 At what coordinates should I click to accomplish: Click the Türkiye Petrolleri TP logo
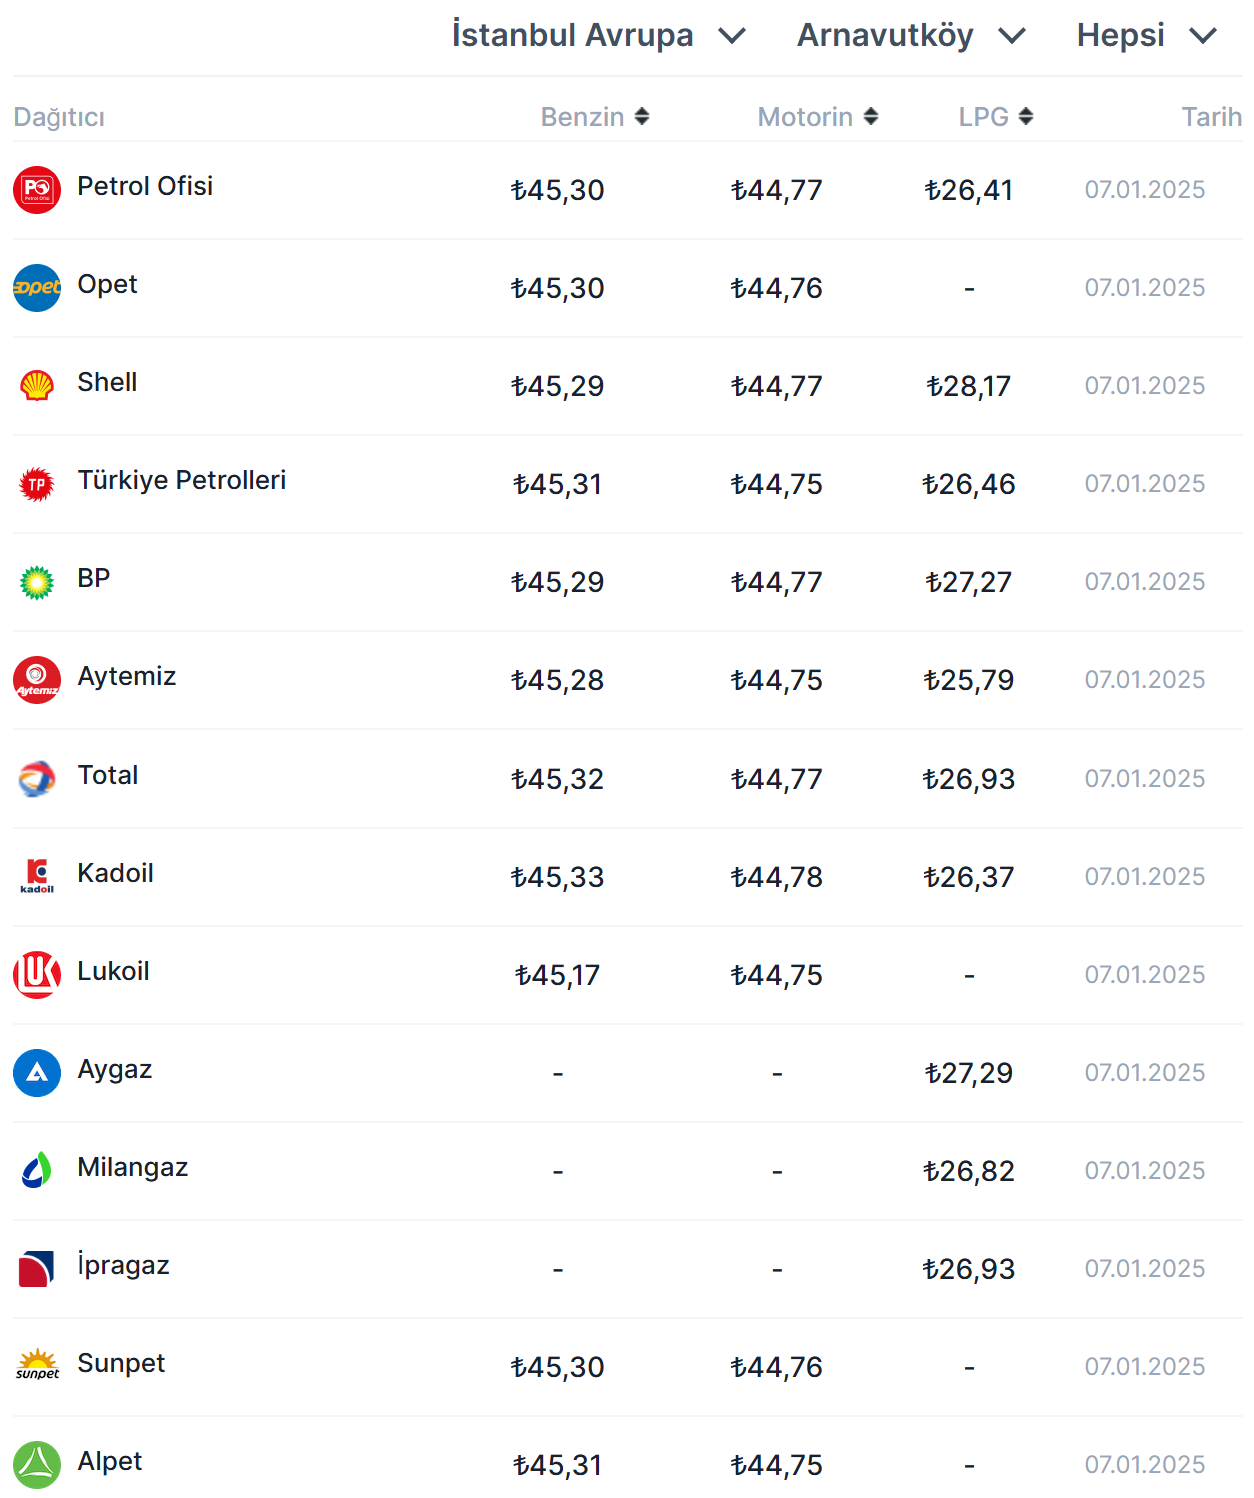pos(37,484)
